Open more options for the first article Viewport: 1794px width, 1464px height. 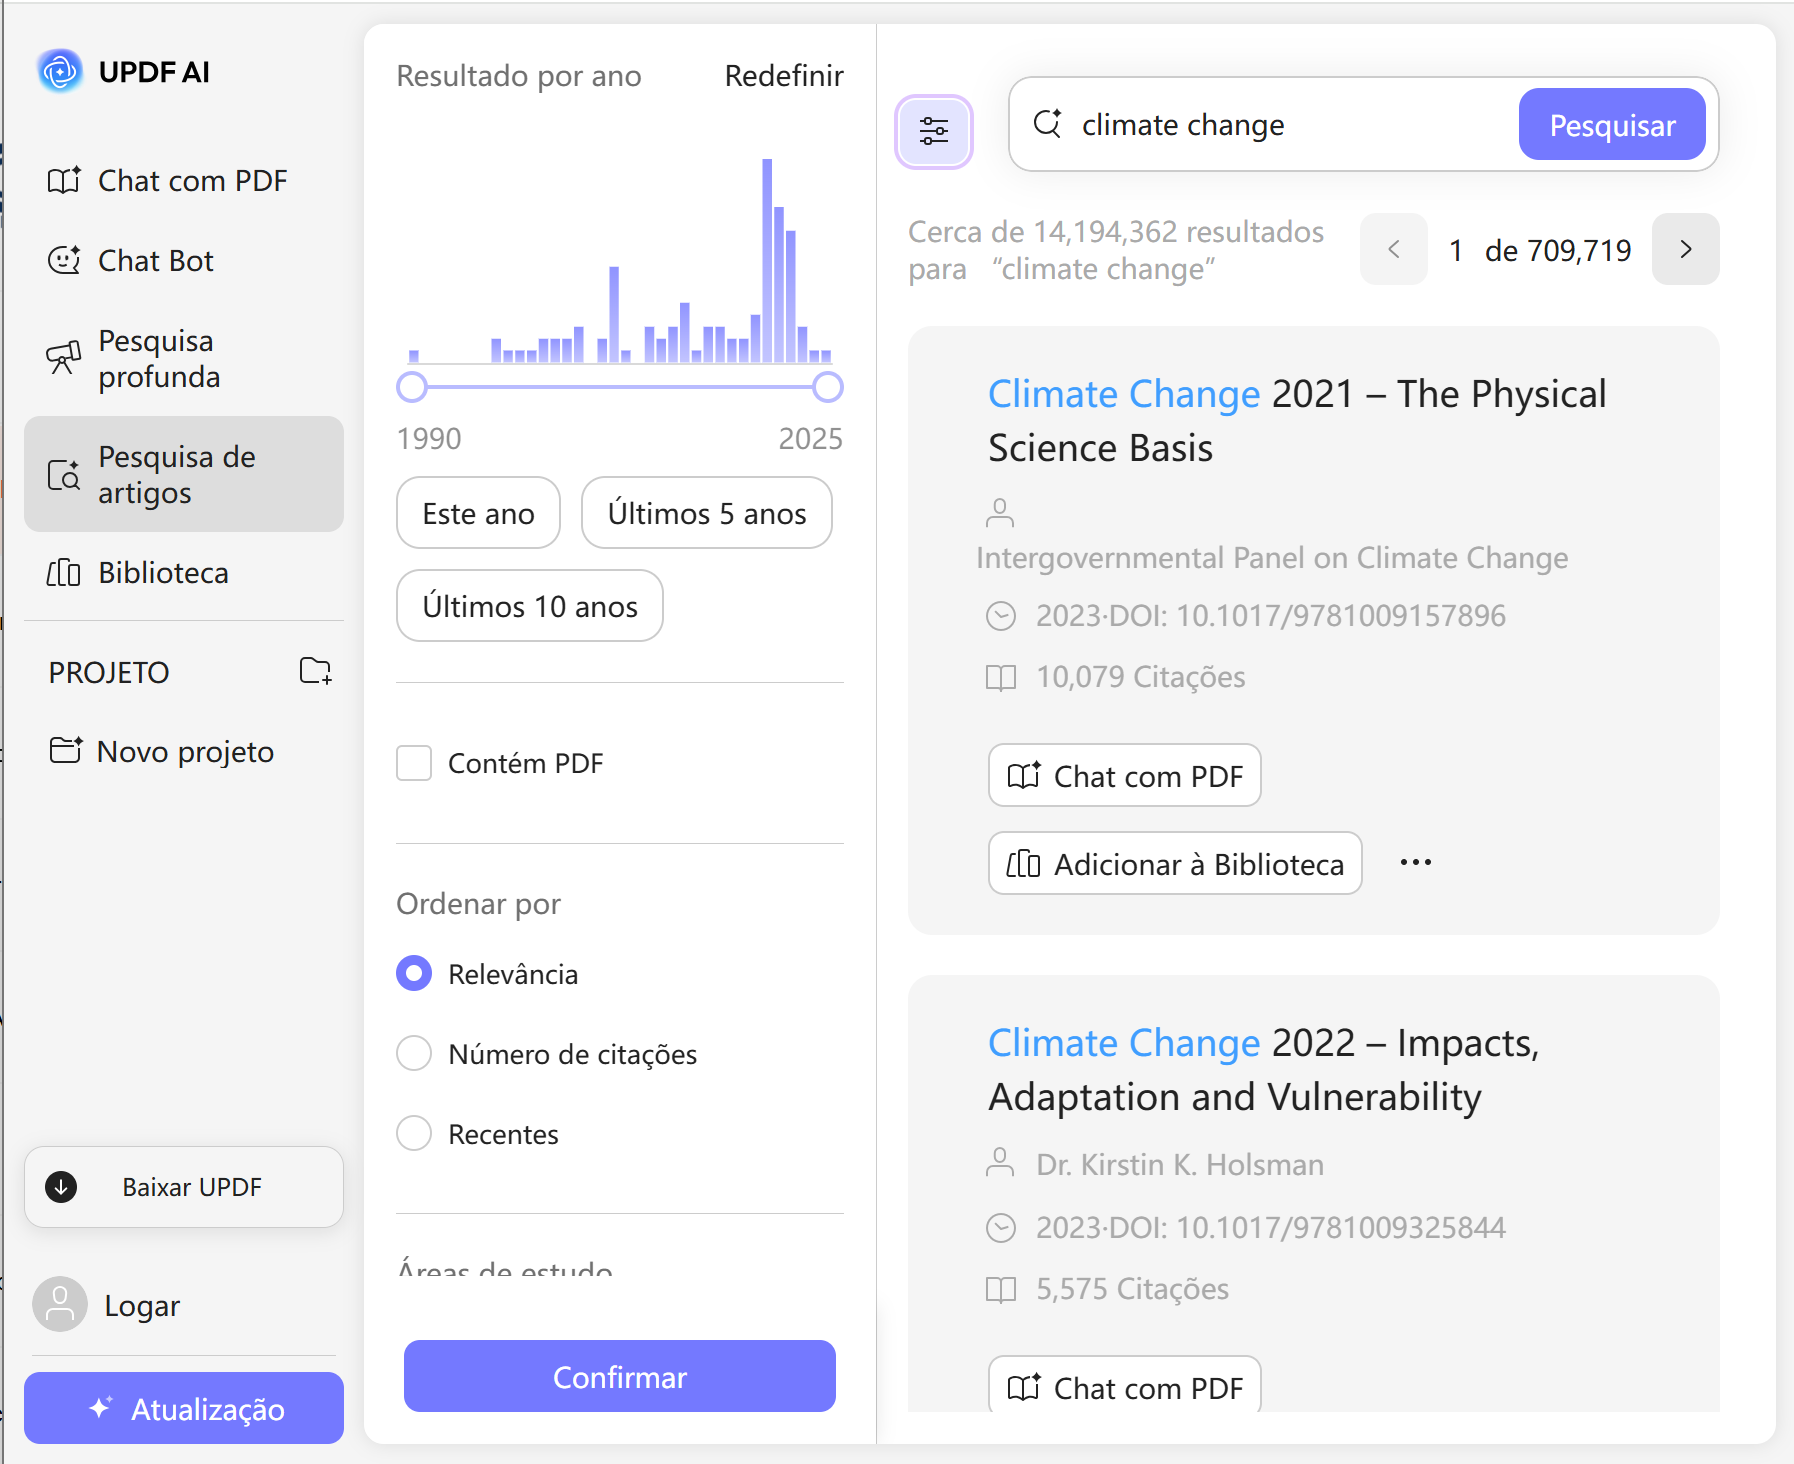[1415, 862]
